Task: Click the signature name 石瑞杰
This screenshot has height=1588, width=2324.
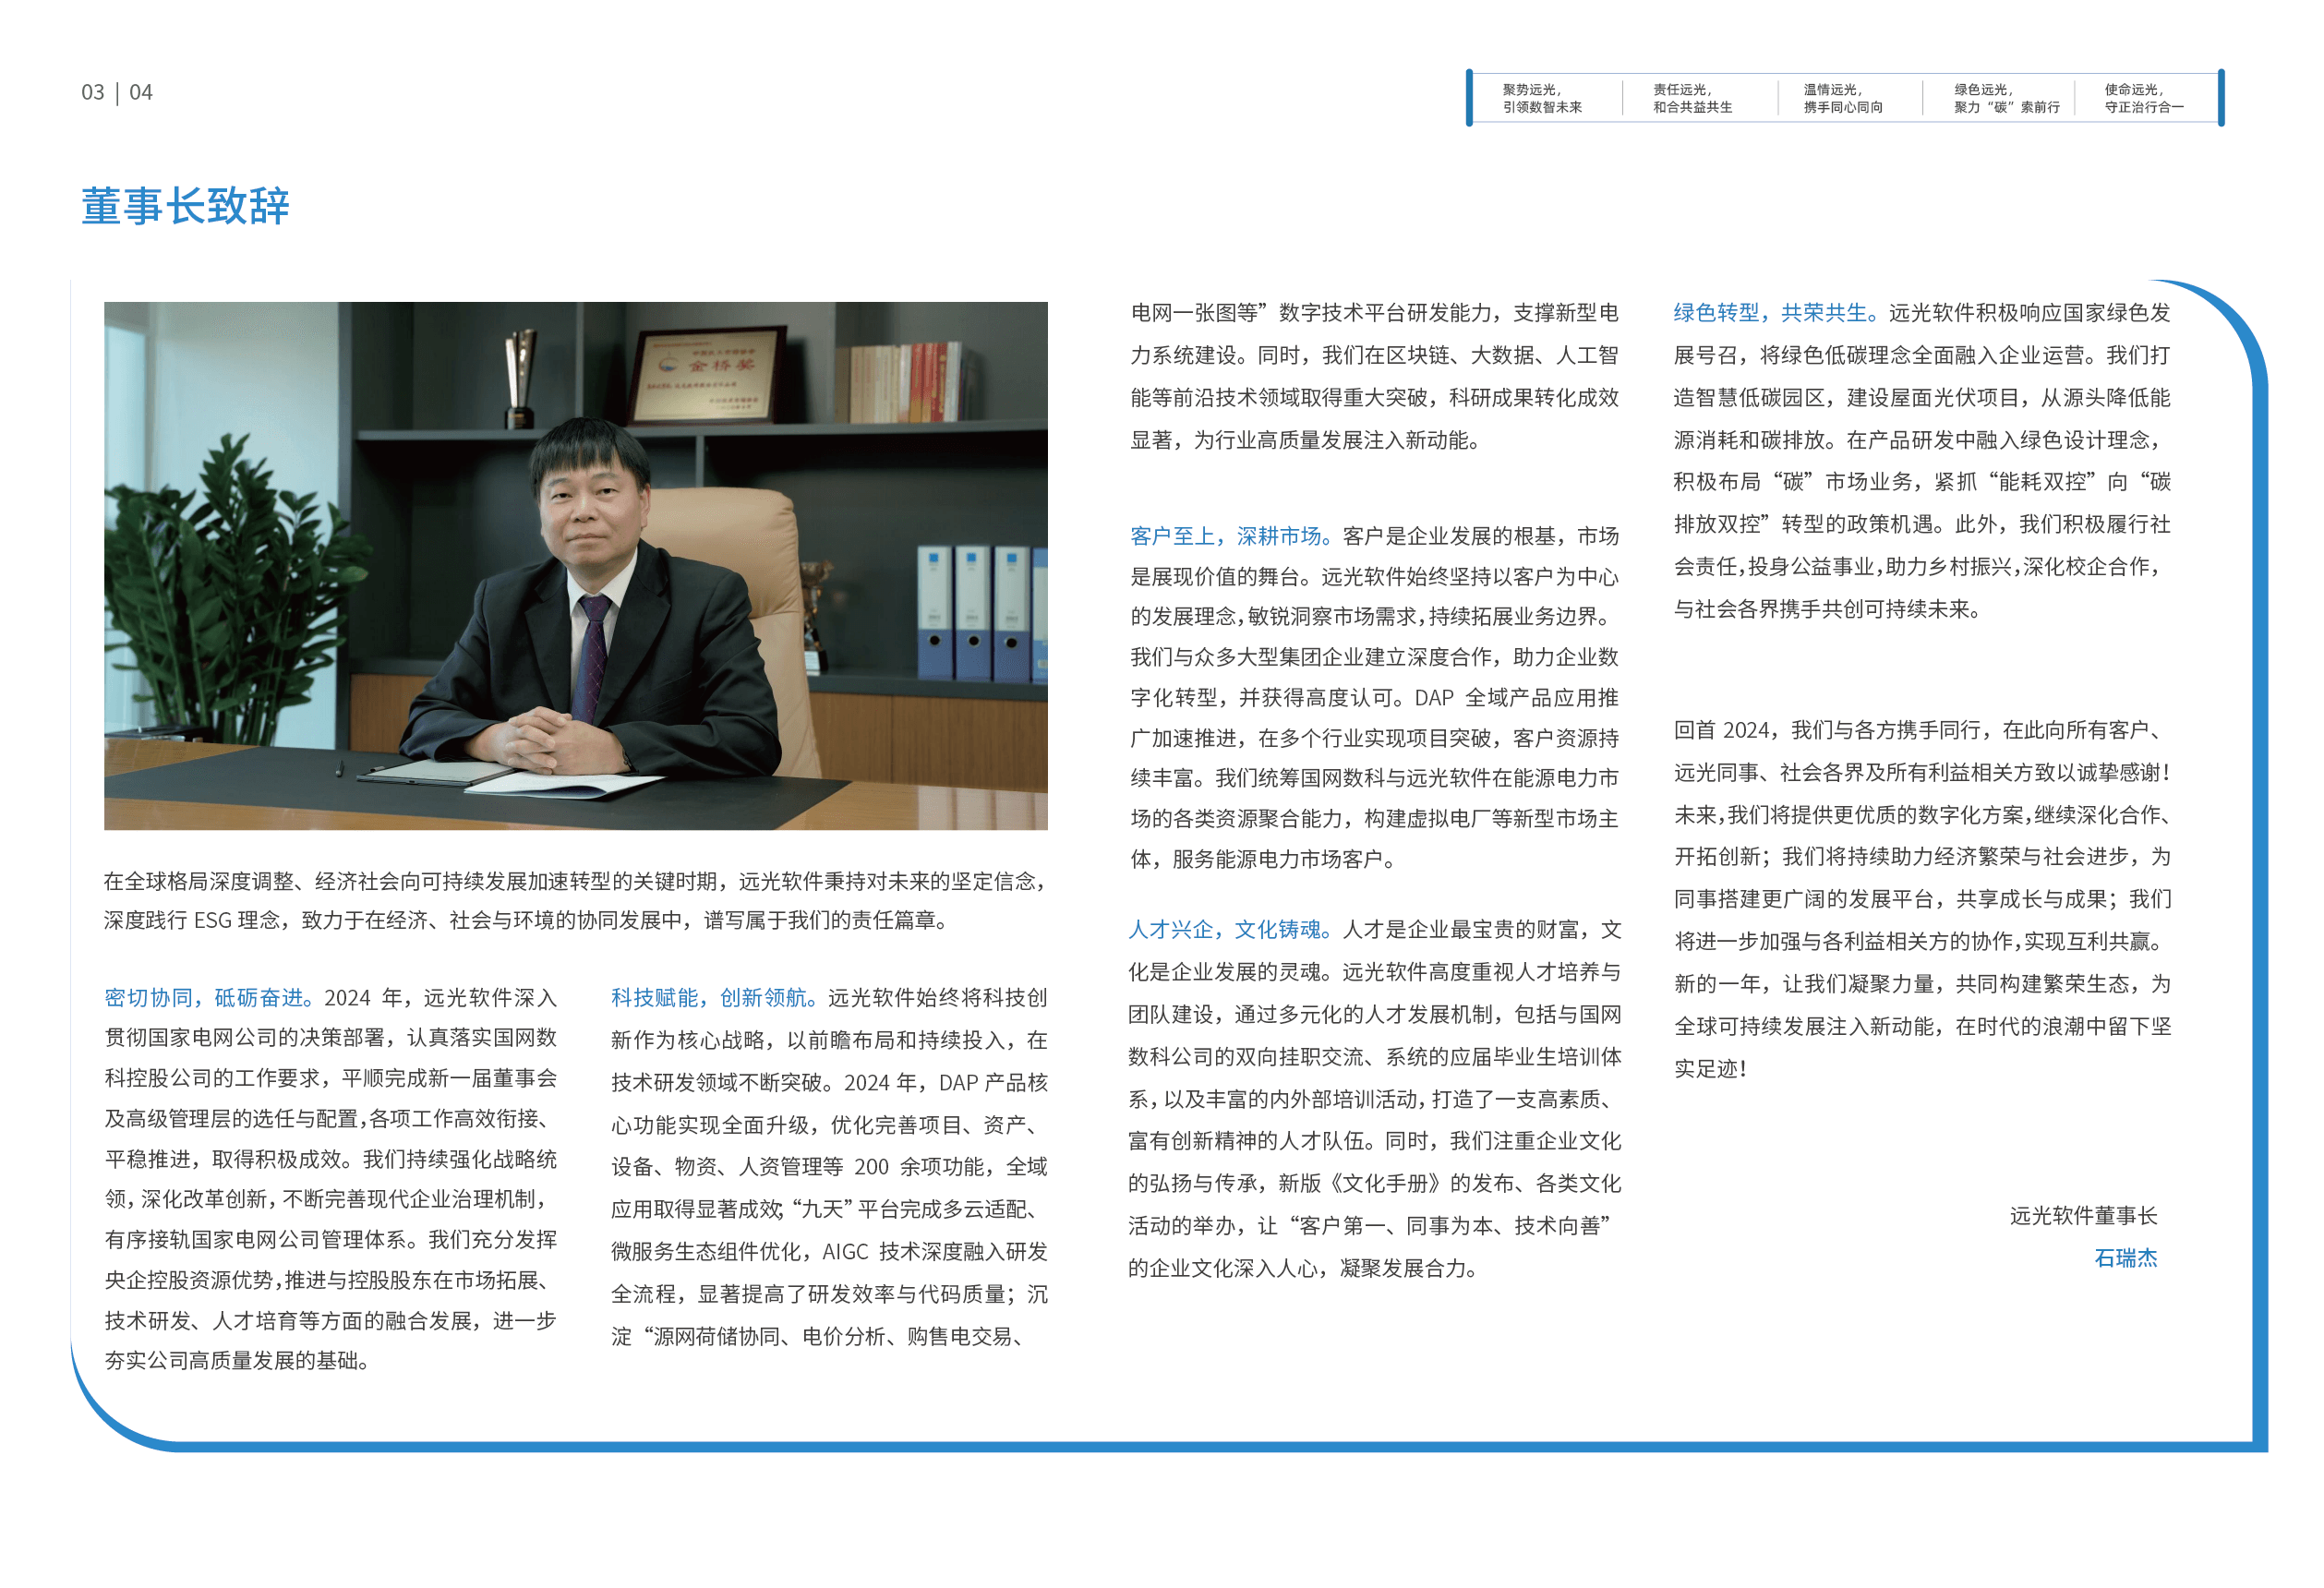Action: coord(2125,1257)
